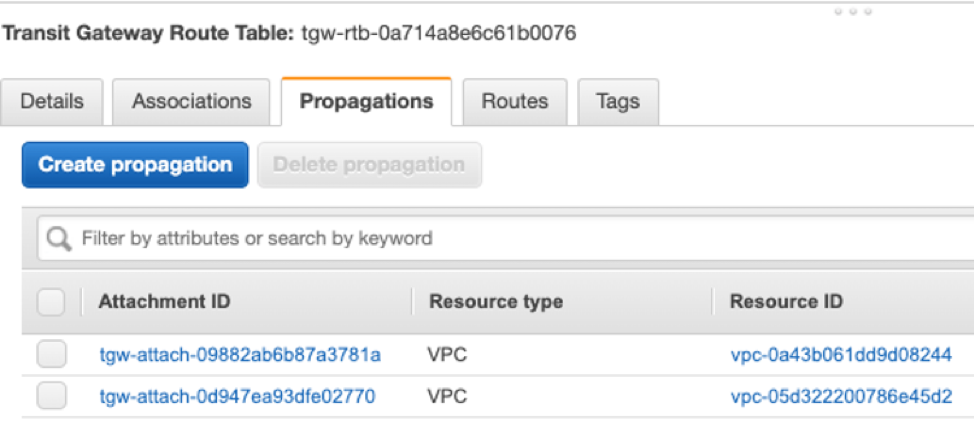Image resolution: width=974 pixels, height=424 pixels.
Task: Sort by the Attachment ID column header
Action: (x=164, y=302)
